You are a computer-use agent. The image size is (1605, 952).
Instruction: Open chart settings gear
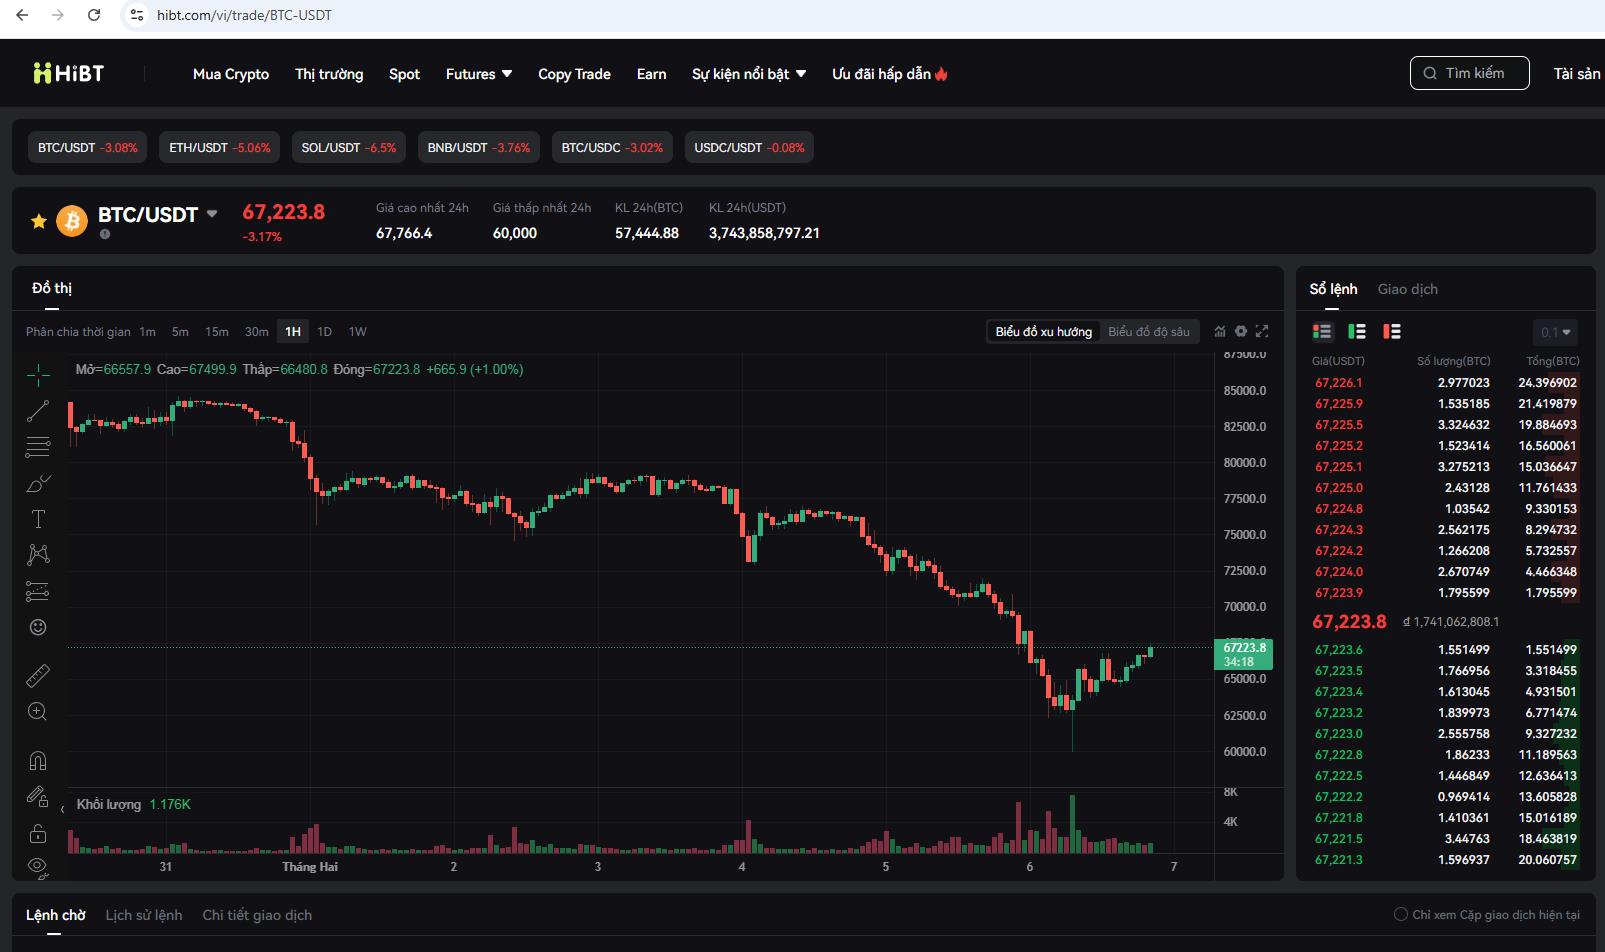point(1241,331)
